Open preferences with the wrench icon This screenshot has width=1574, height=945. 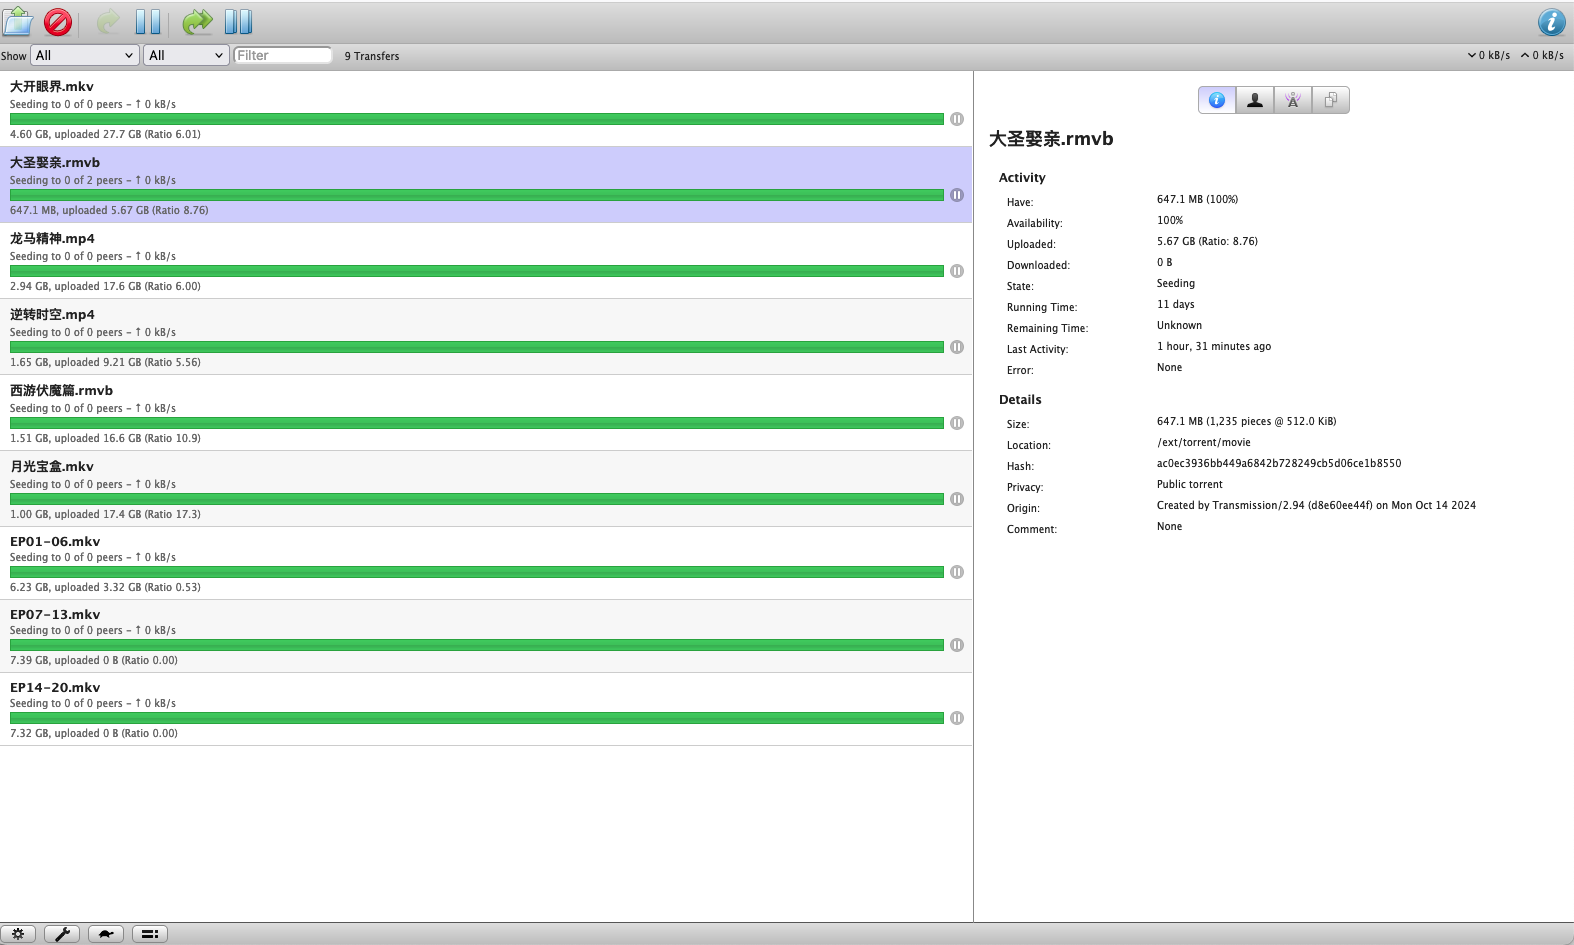click(62, 934)
